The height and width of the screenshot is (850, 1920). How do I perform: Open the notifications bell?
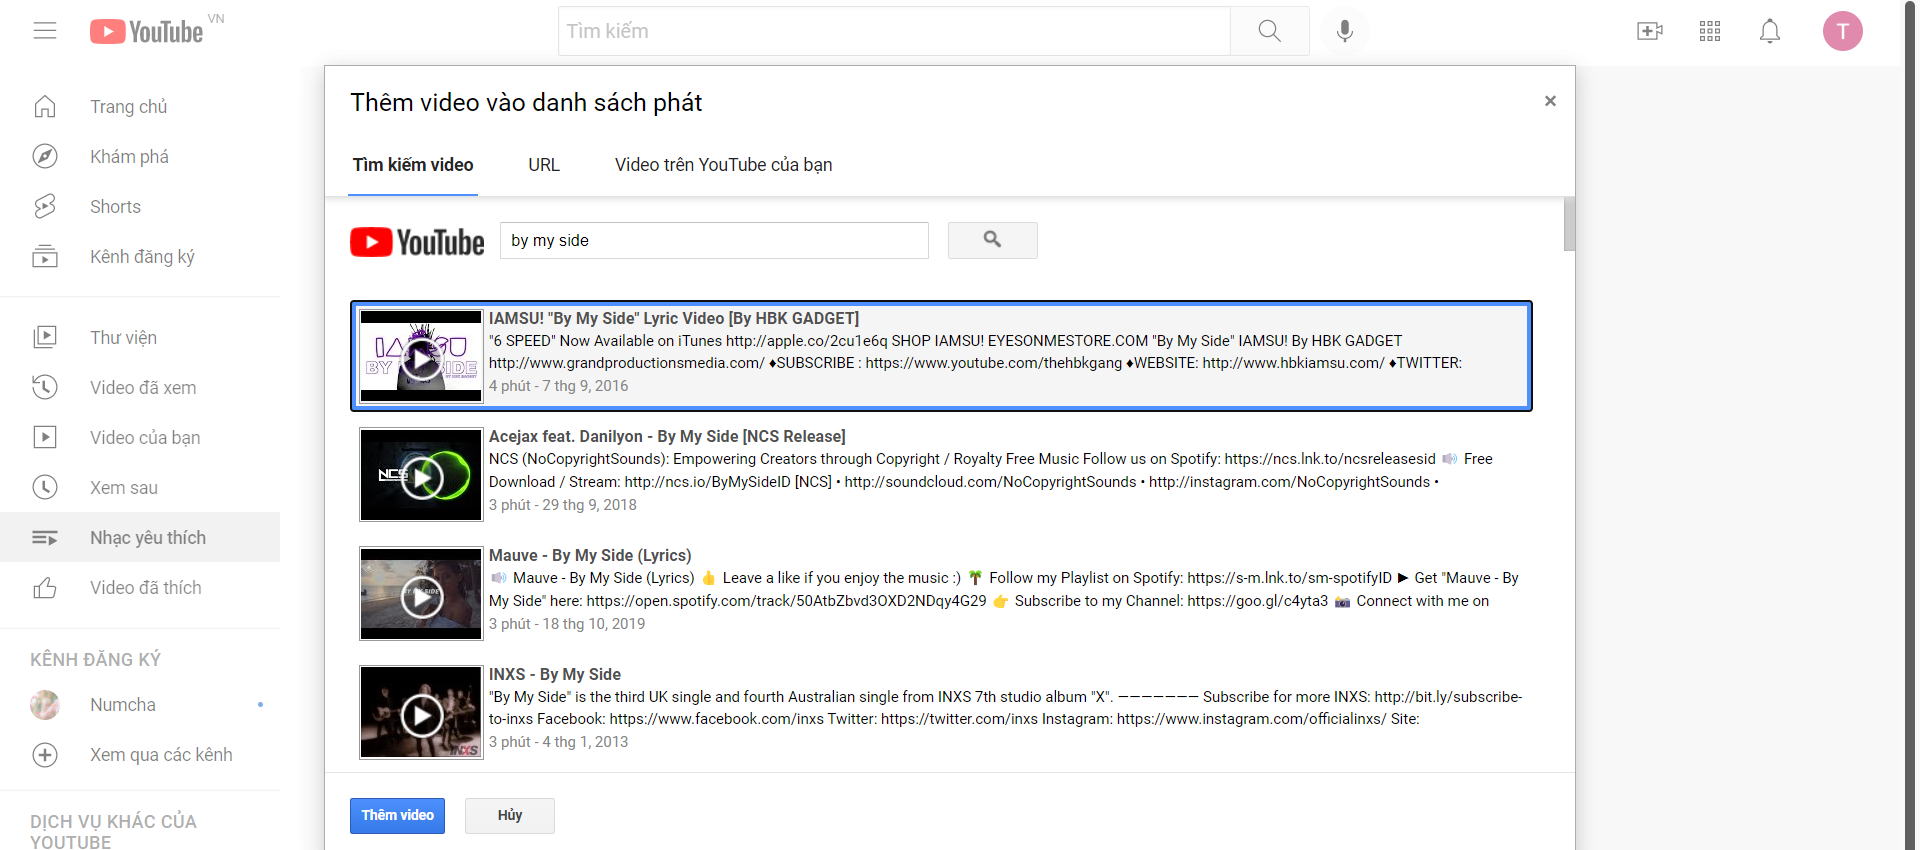pyautogui.click(x=1769, y=31)
